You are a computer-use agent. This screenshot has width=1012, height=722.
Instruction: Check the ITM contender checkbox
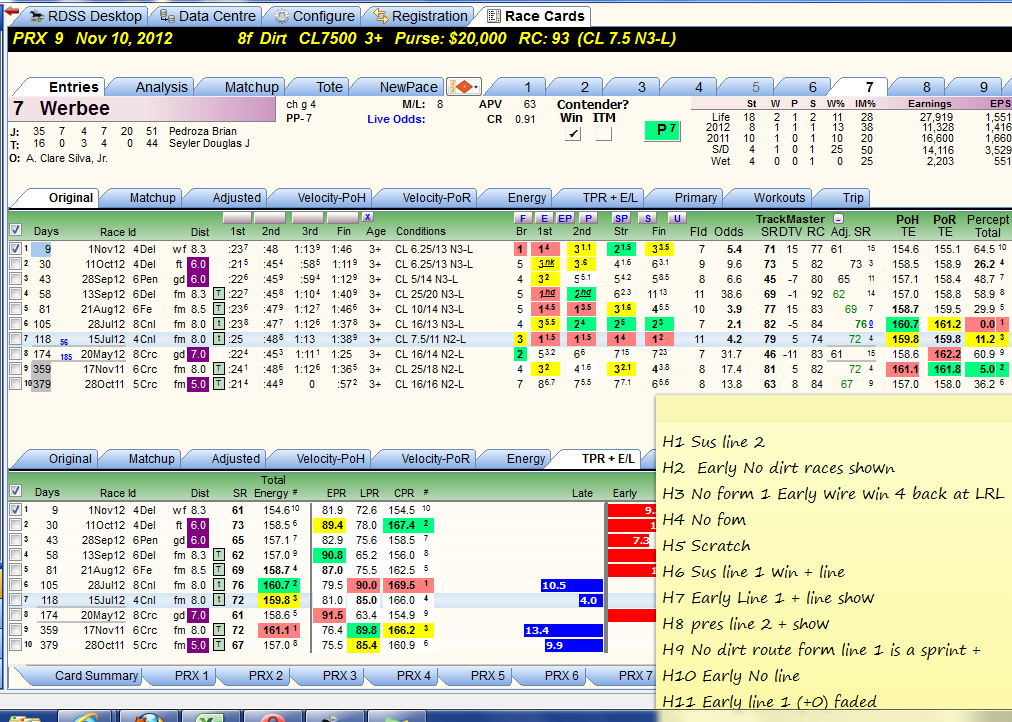pos(603,134)
